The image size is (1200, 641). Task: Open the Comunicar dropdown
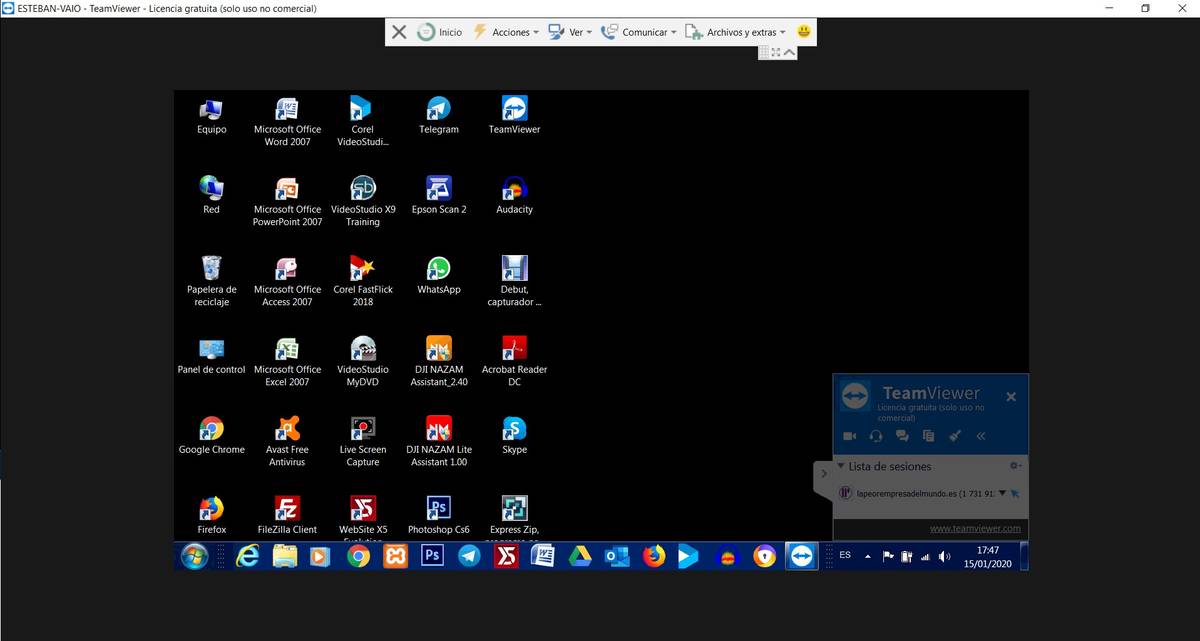[x=638, y=32]
